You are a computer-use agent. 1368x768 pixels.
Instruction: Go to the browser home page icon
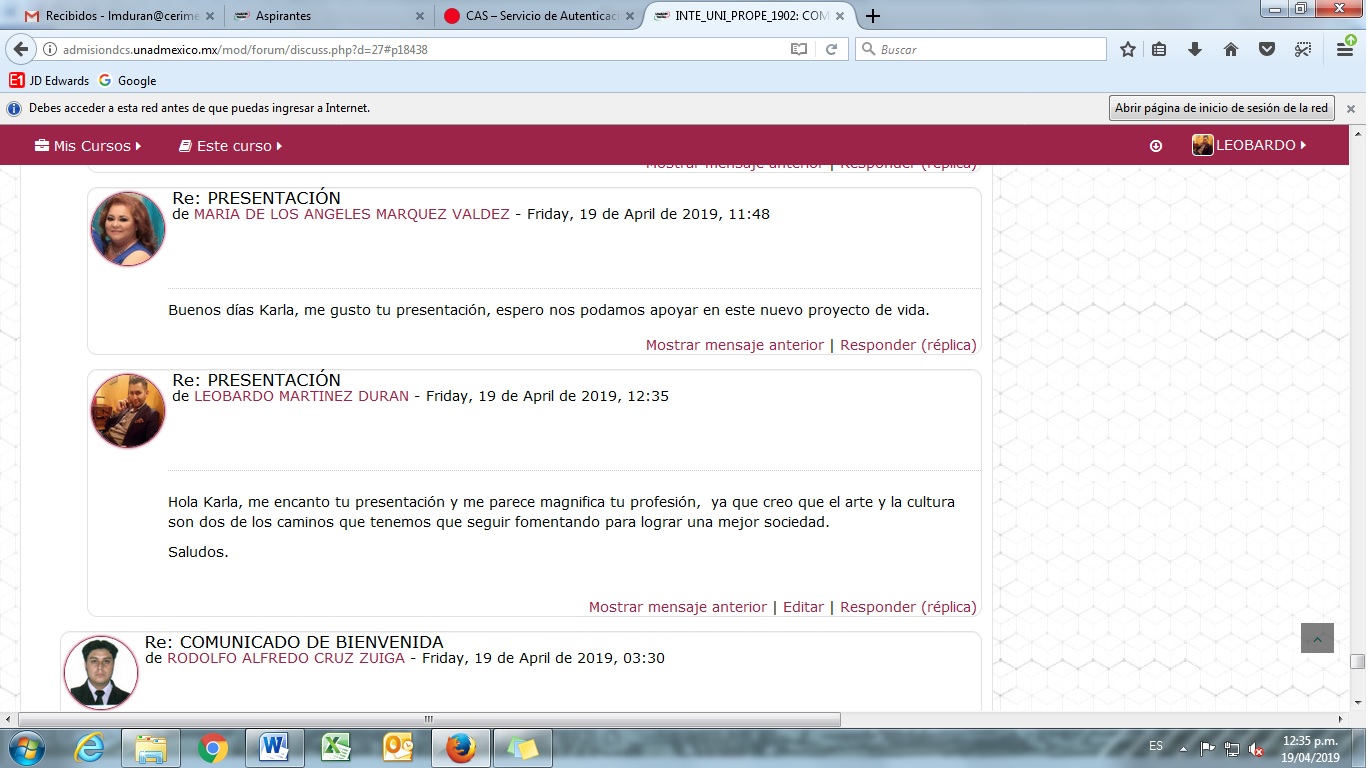[x=1231, y=49]
